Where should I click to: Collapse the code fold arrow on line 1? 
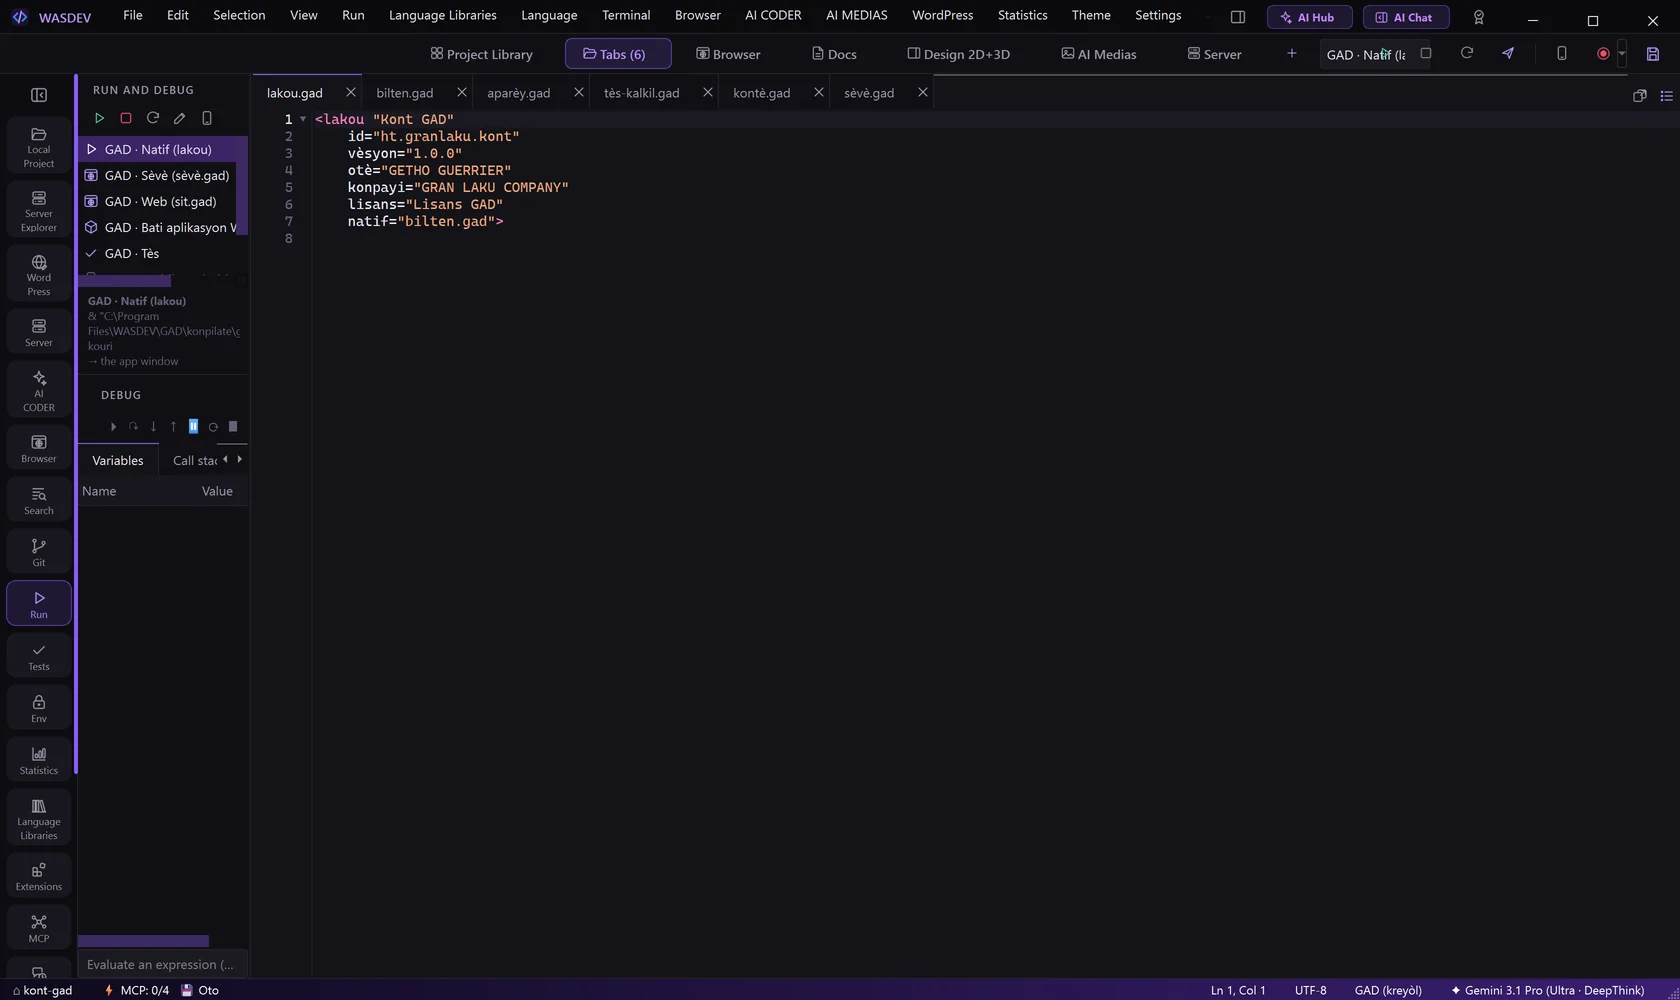pos(303,119)
